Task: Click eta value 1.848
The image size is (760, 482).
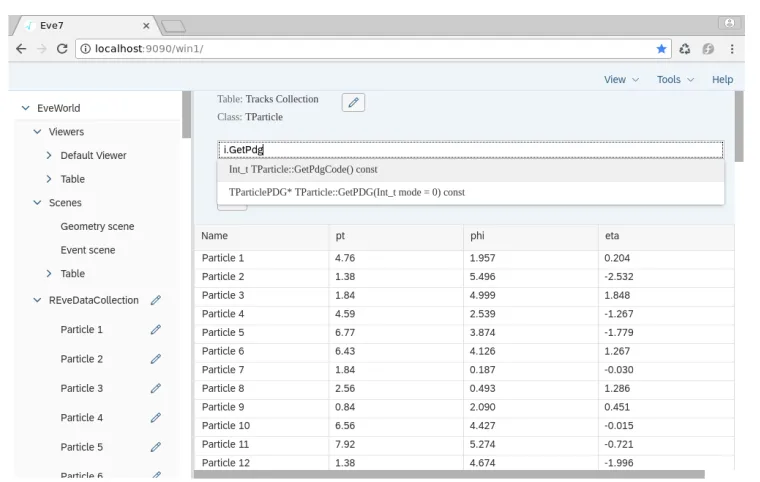Action: click(x=617, y=295)
